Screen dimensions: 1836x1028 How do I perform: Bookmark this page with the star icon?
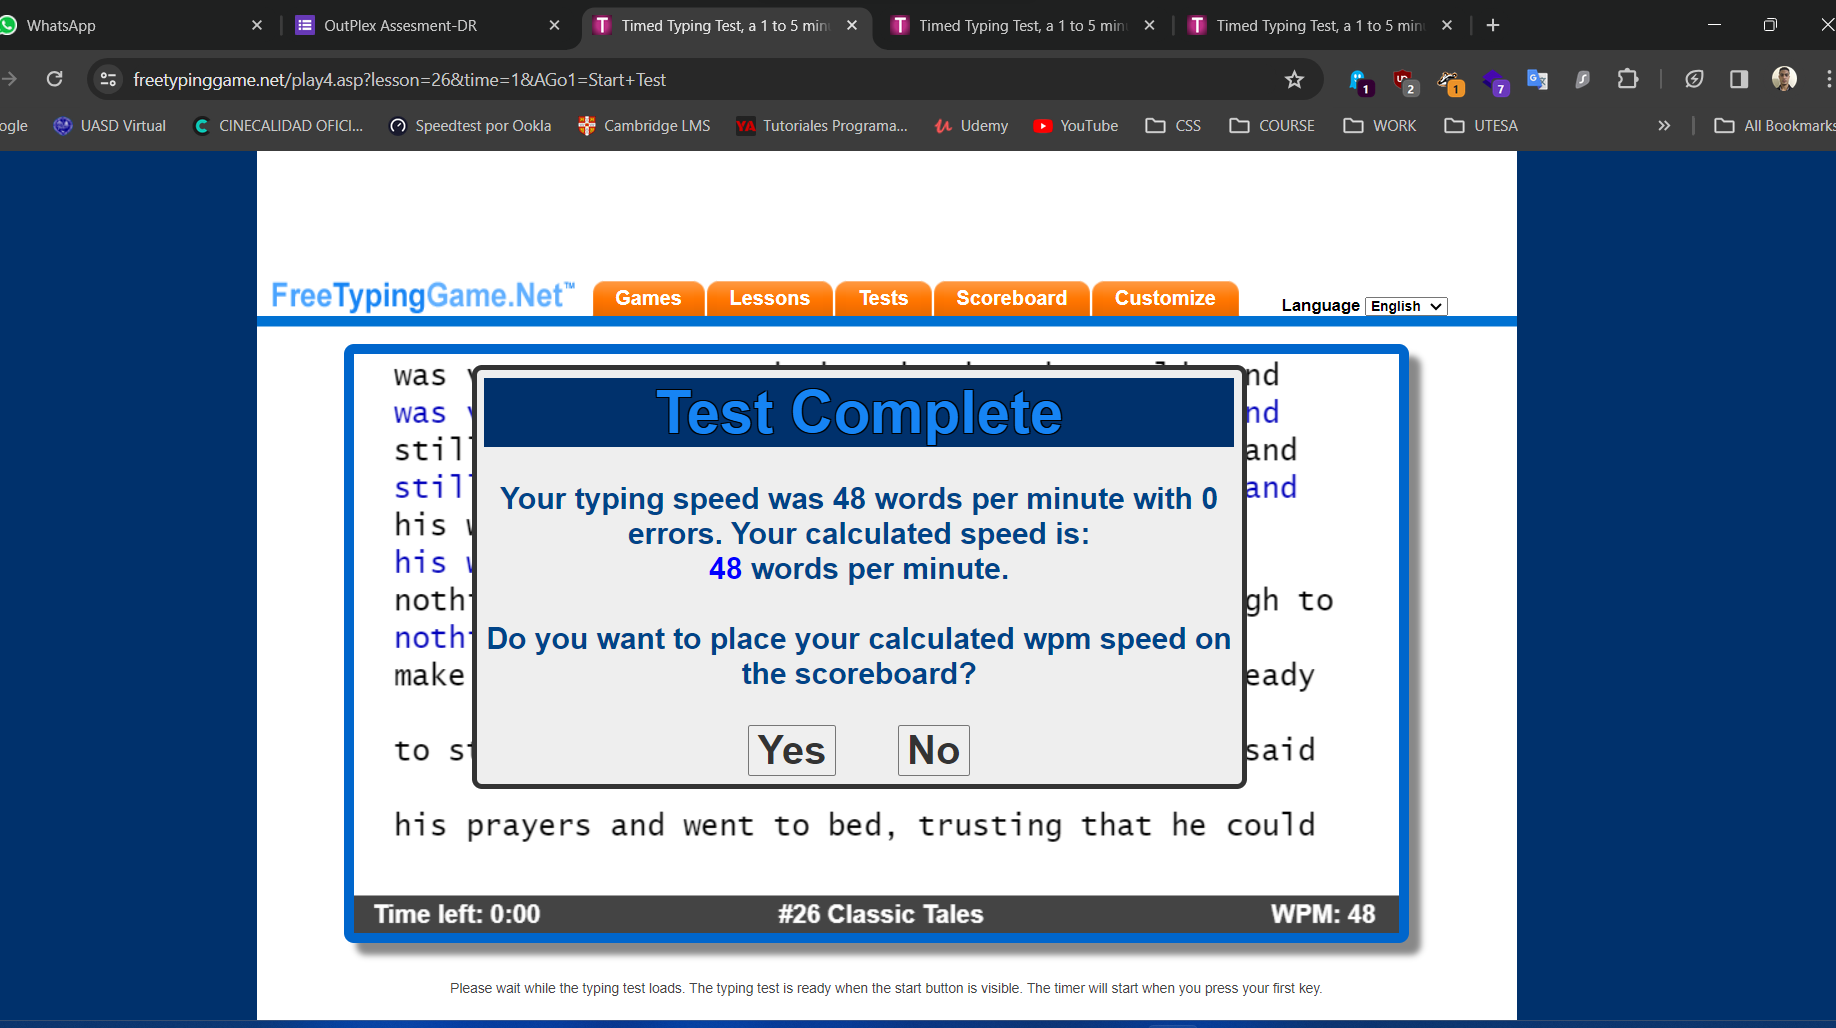(1295, 80)
